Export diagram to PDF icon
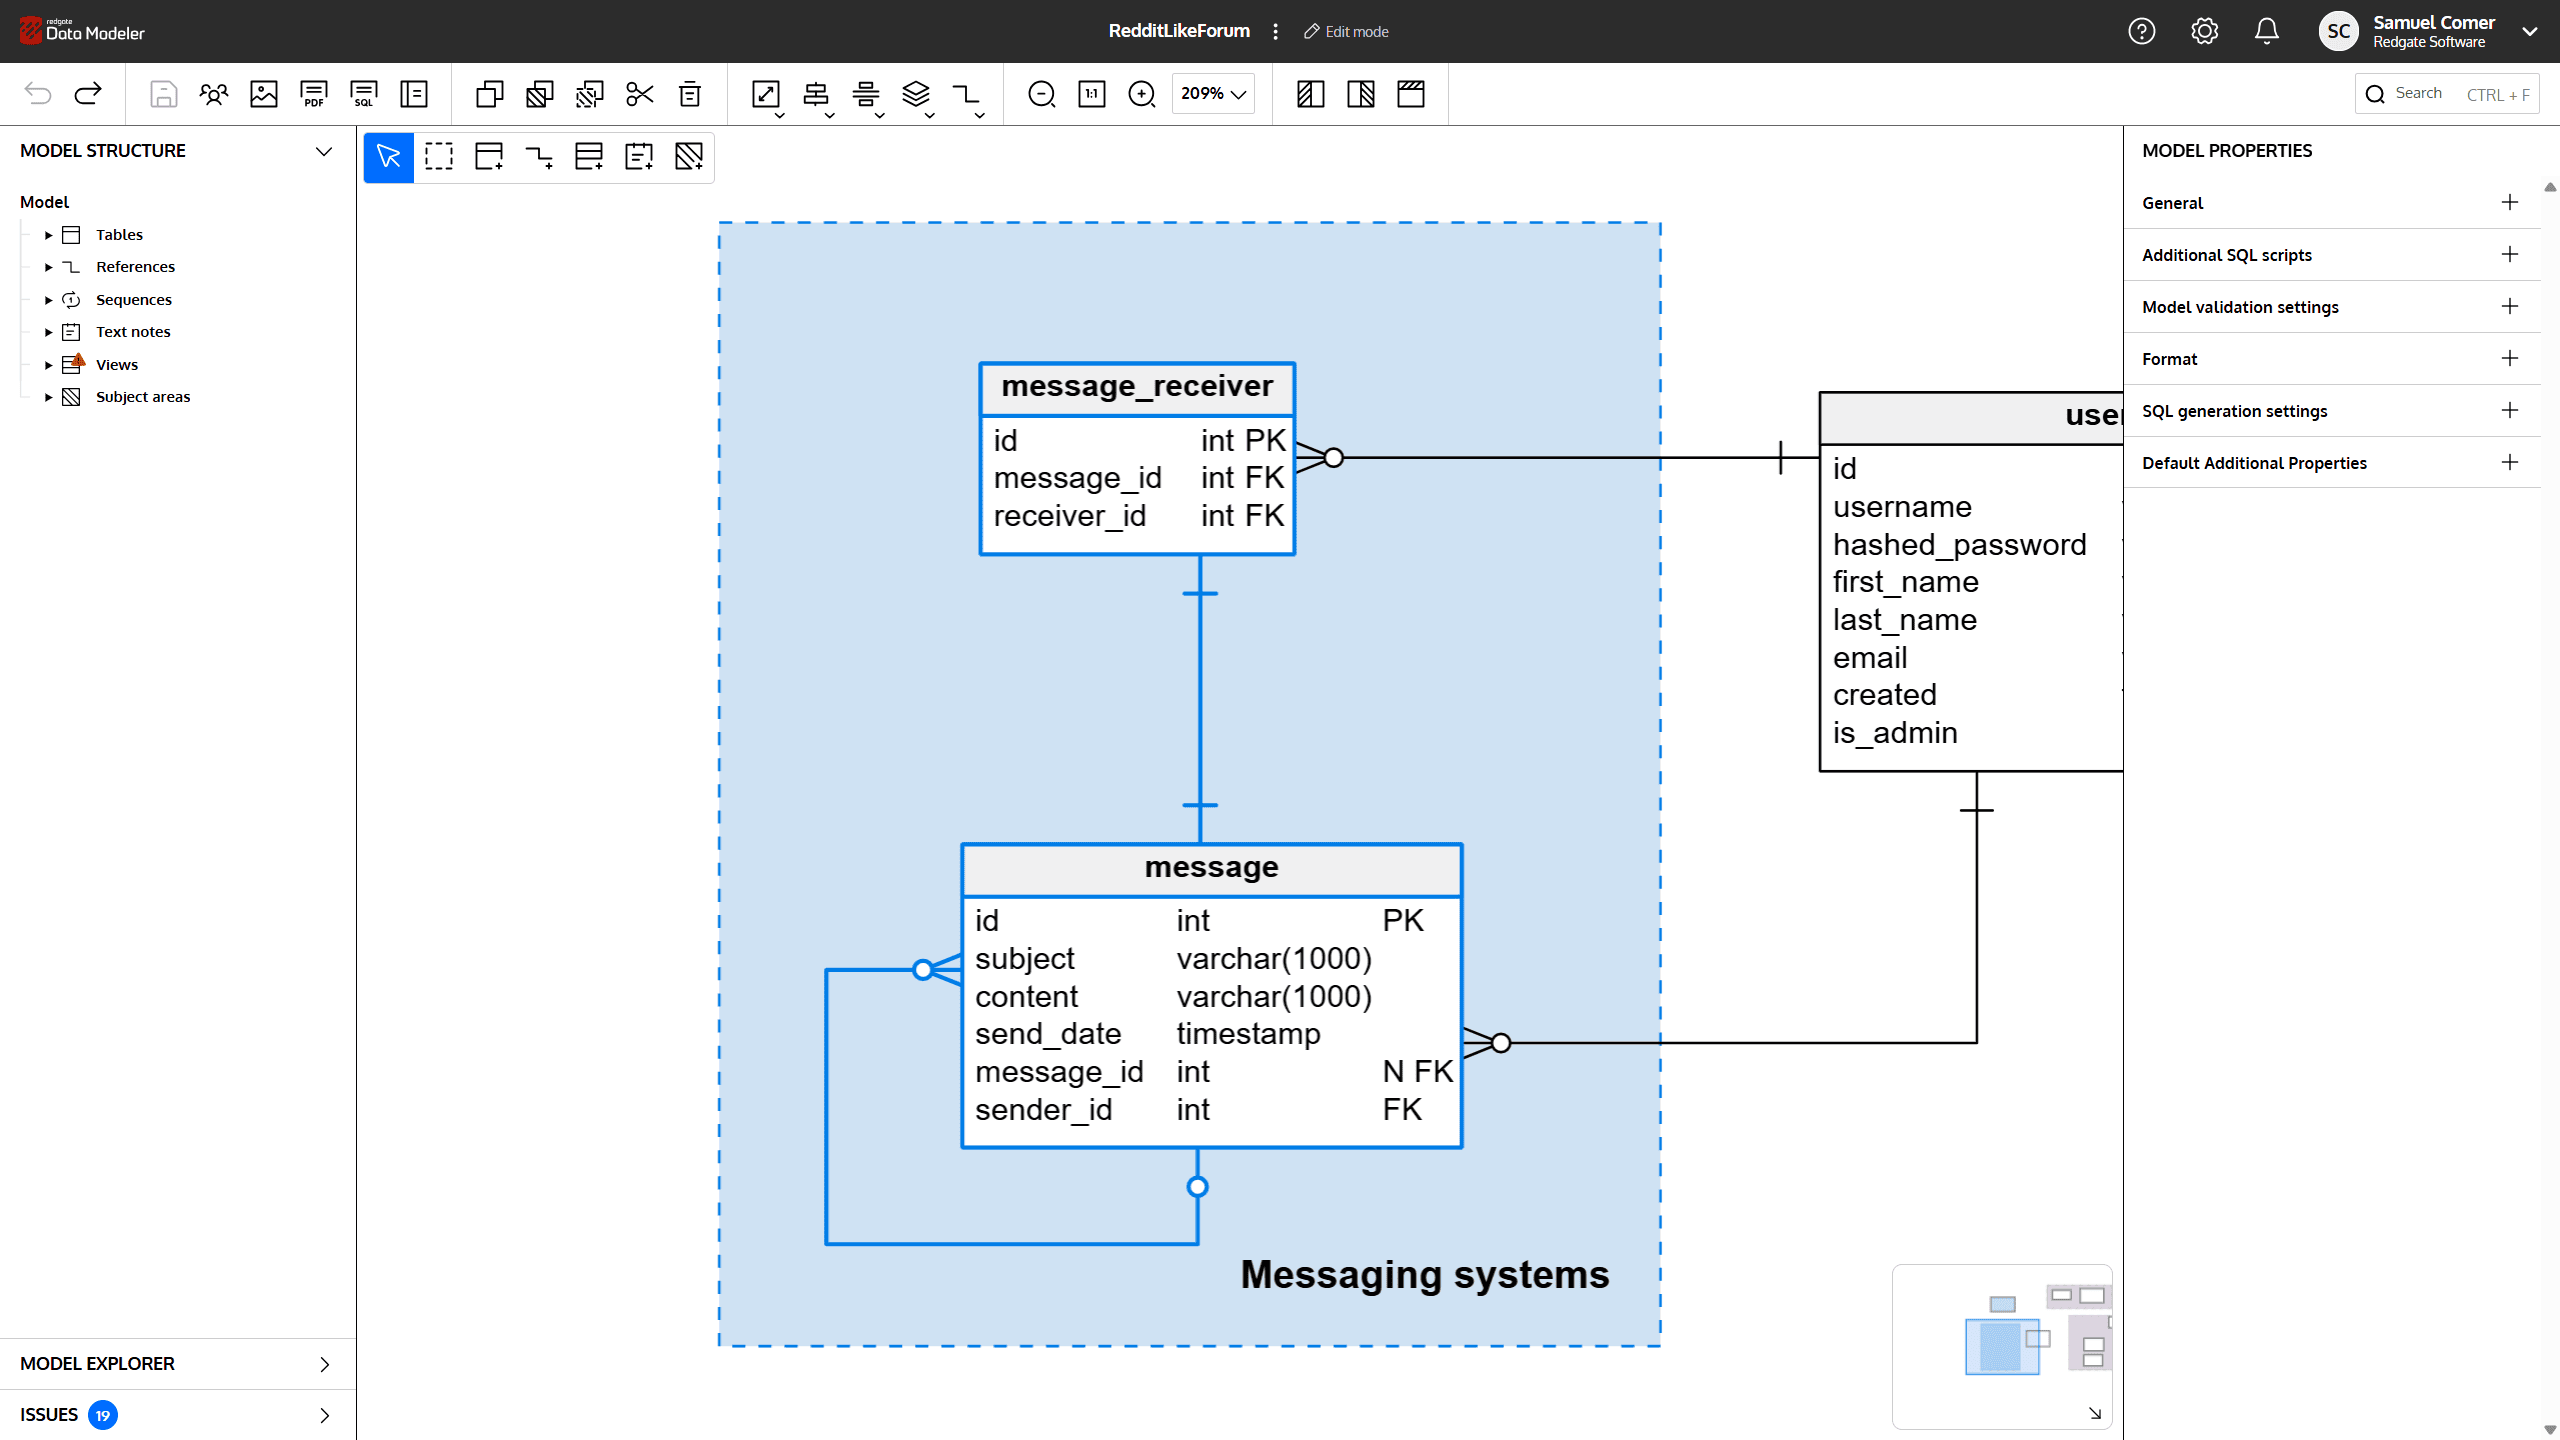The height and width of the screenshot is (1440, 2560). (x=314, y=94)
